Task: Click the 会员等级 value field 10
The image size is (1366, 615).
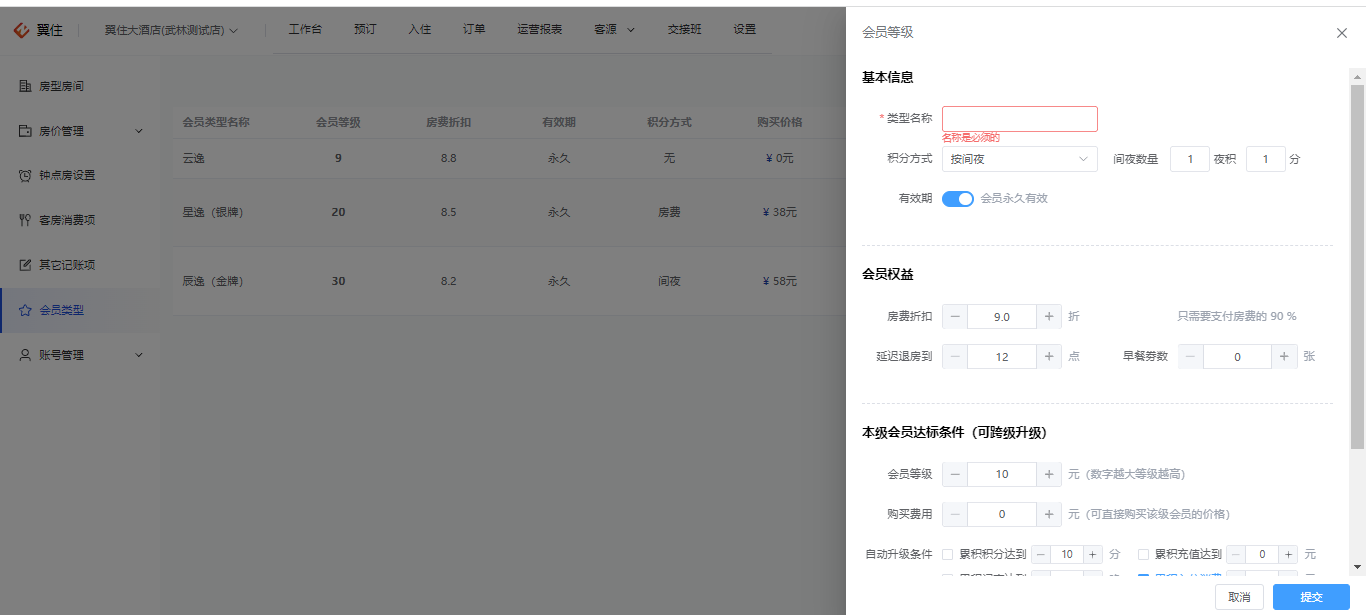Action: (1002, 474)
